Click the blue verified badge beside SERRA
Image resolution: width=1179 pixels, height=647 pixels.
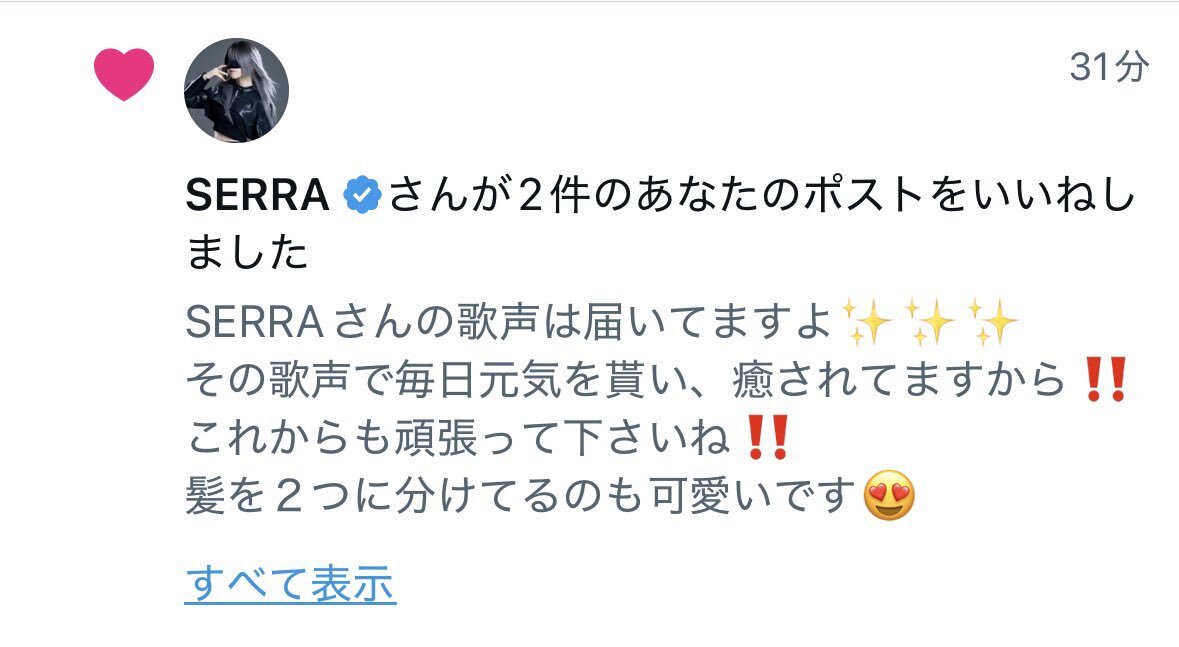[x=362, y=195]
